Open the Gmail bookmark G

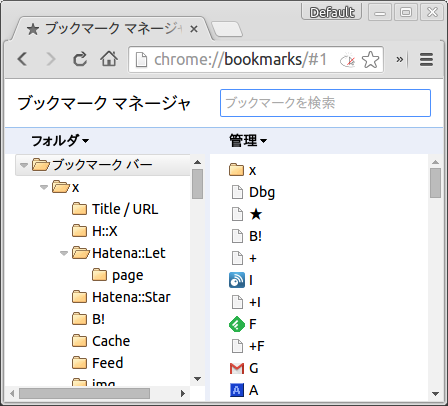pos(244,368)
